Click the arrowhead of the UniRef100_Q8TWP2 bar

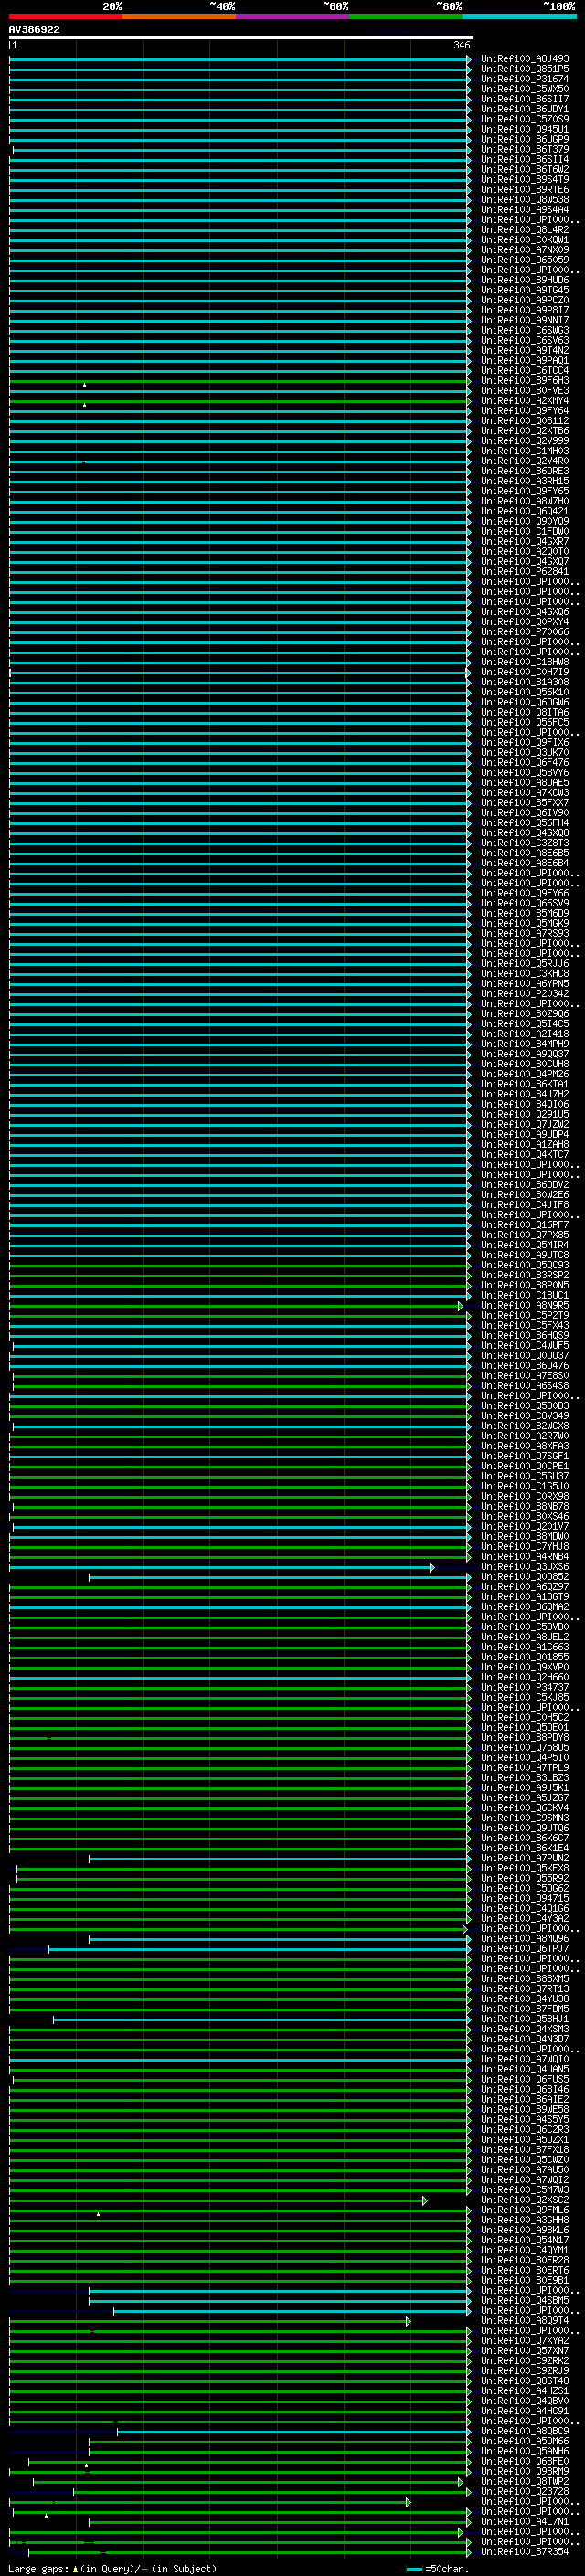(461, 2481)
